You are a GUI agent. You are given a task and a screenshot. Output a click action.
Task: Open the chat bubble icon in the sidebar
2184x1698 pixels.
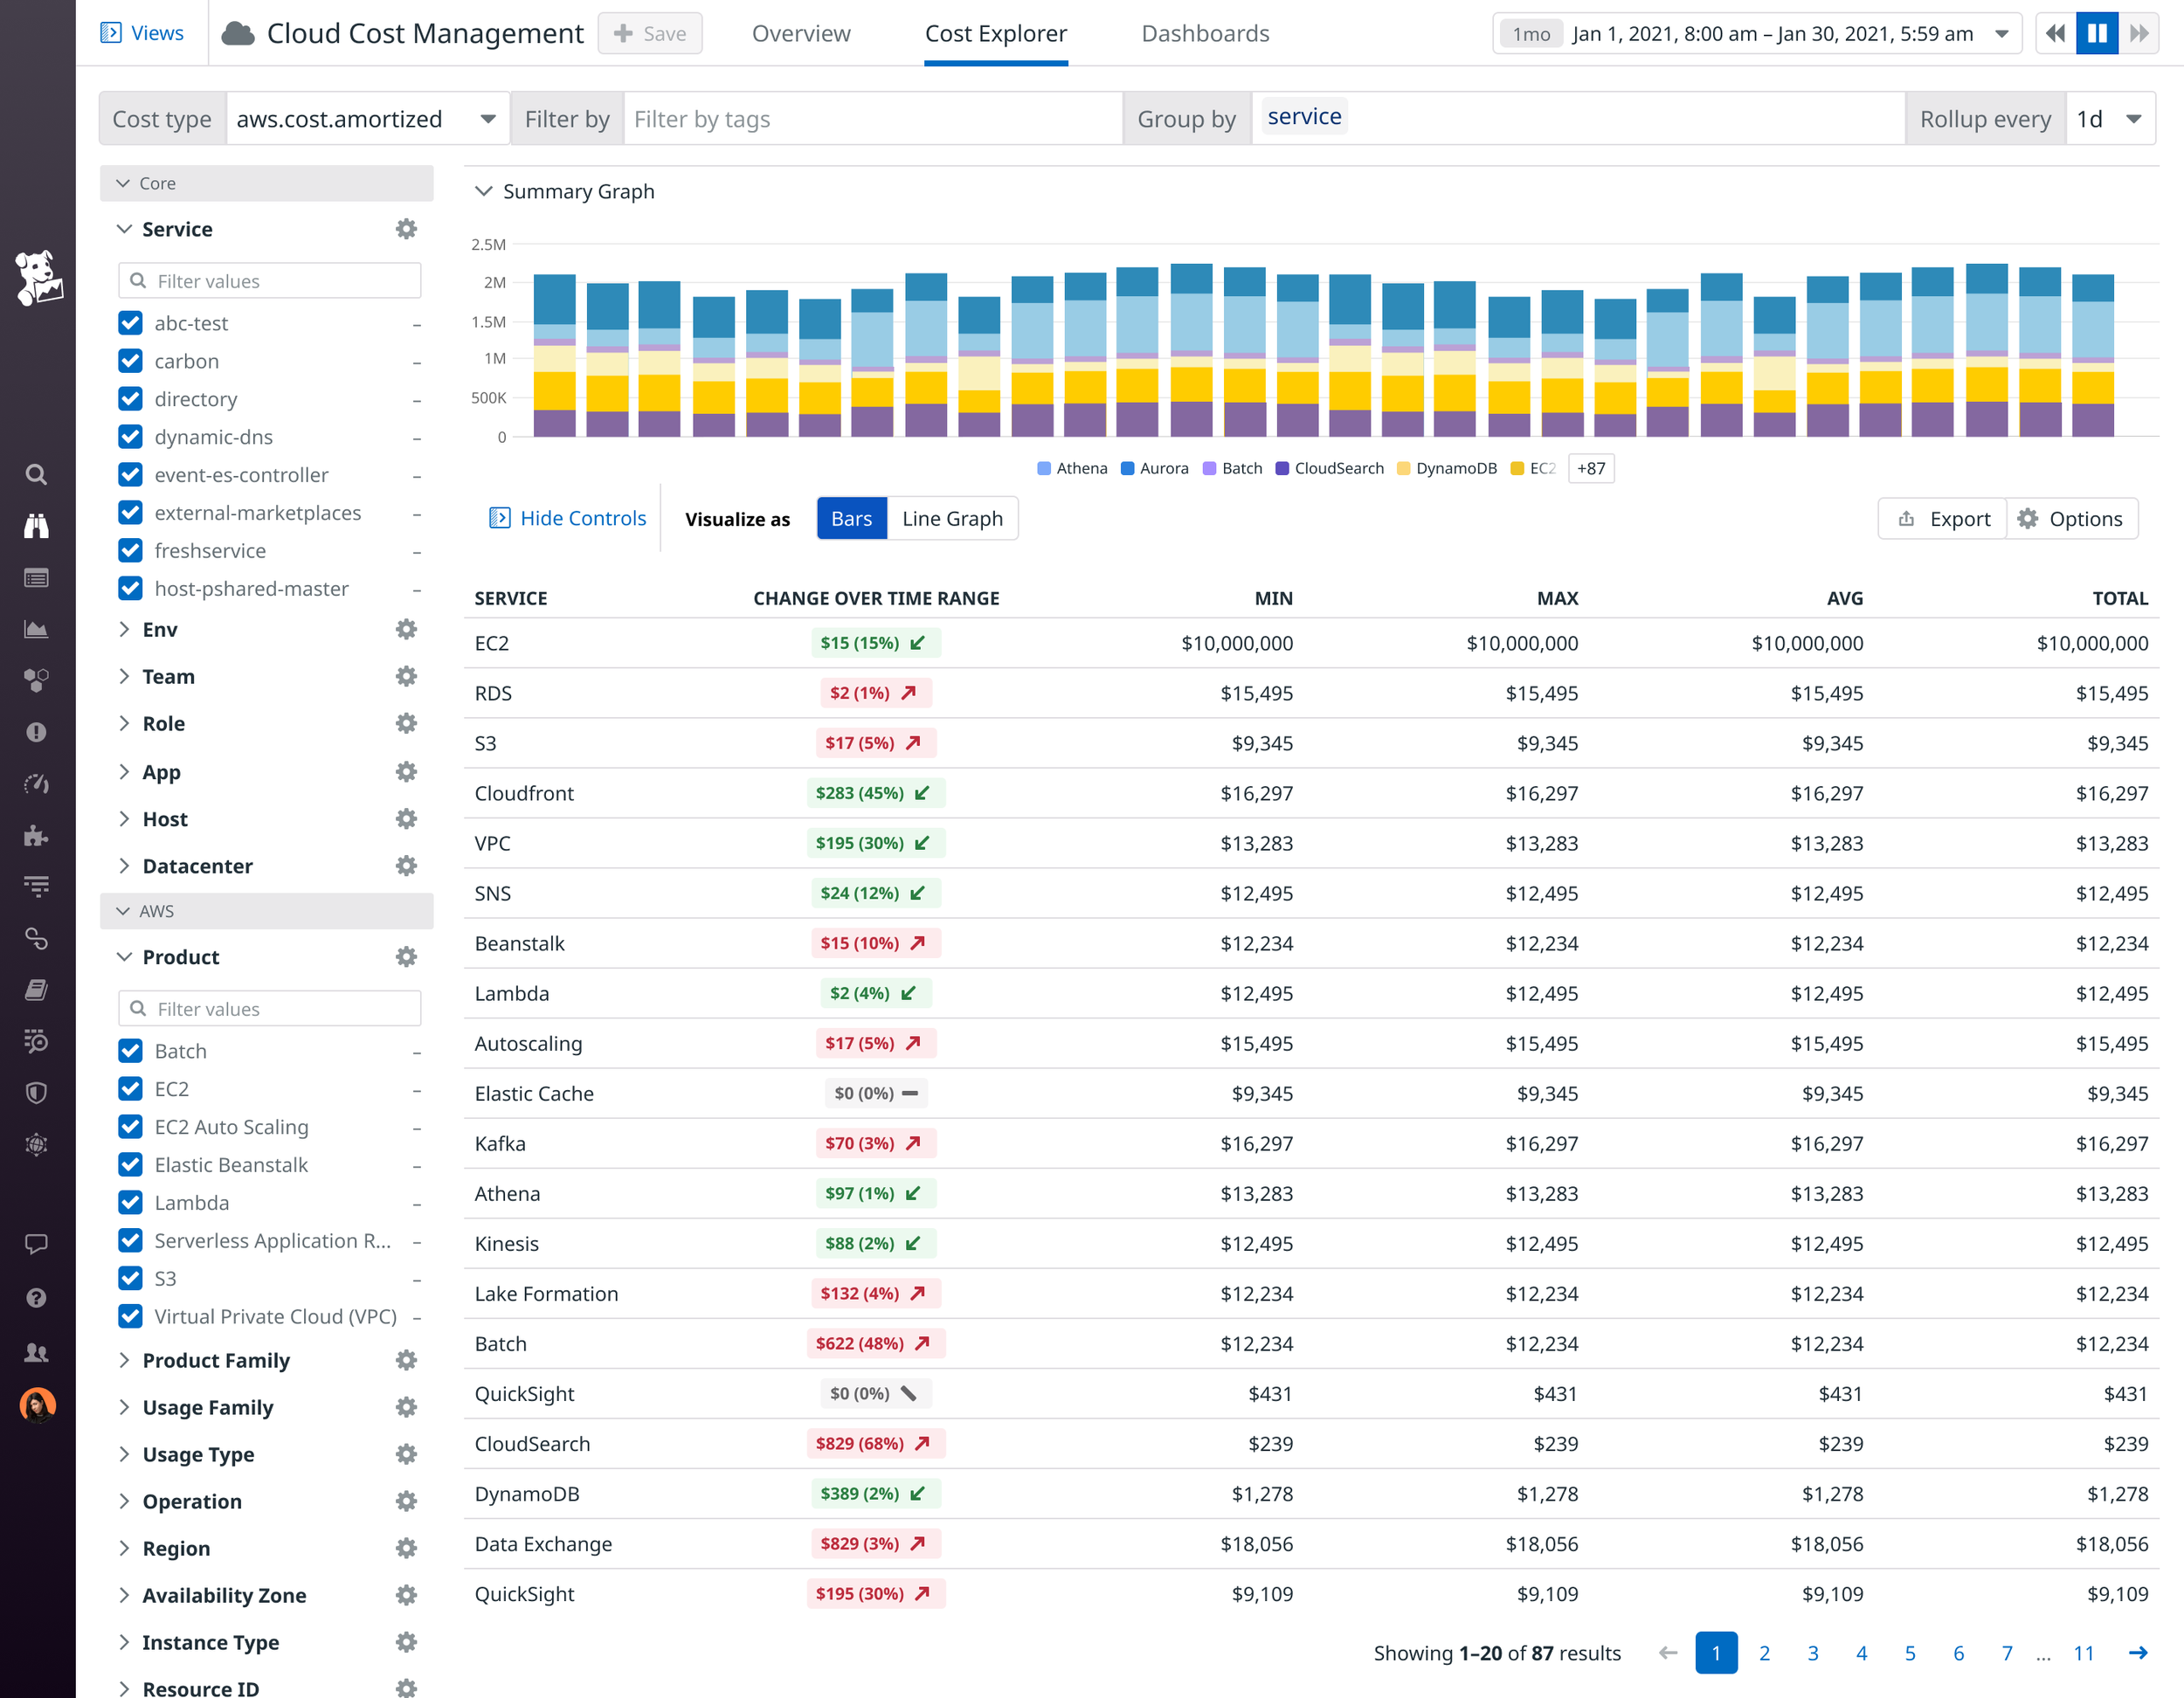36,1244
